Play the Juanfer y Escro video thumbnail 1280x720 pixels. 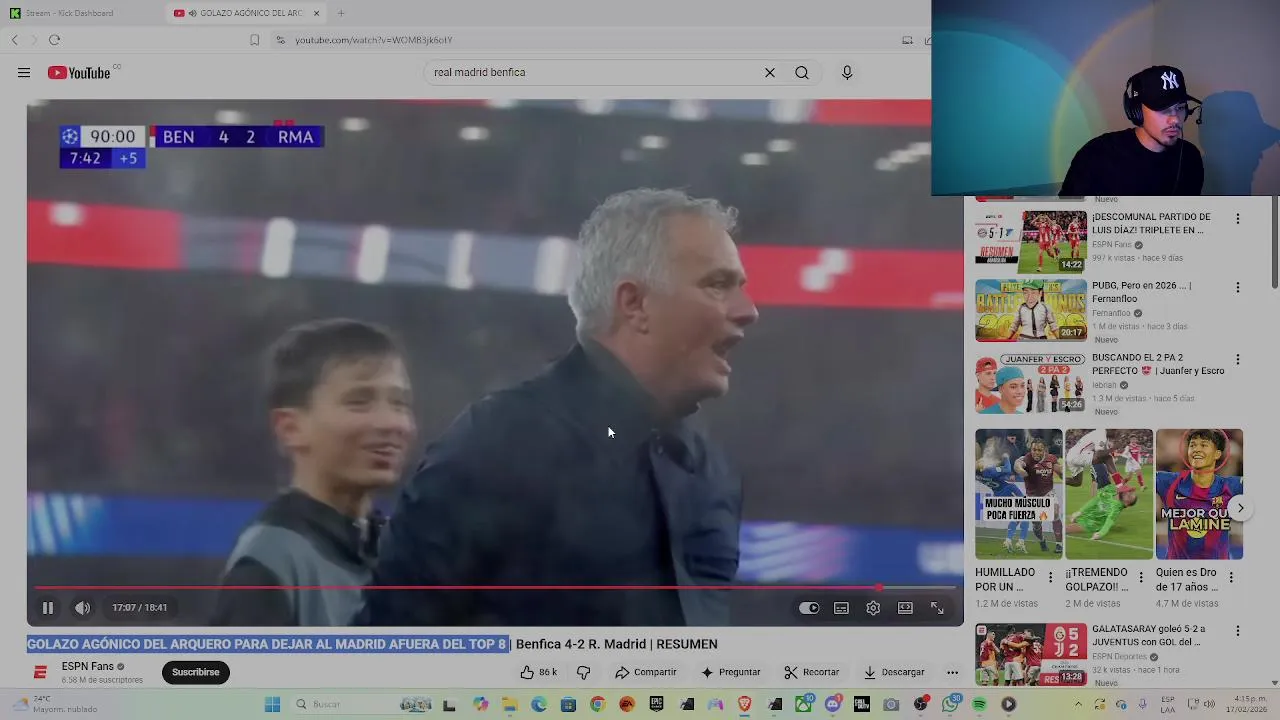point(1031,382)
